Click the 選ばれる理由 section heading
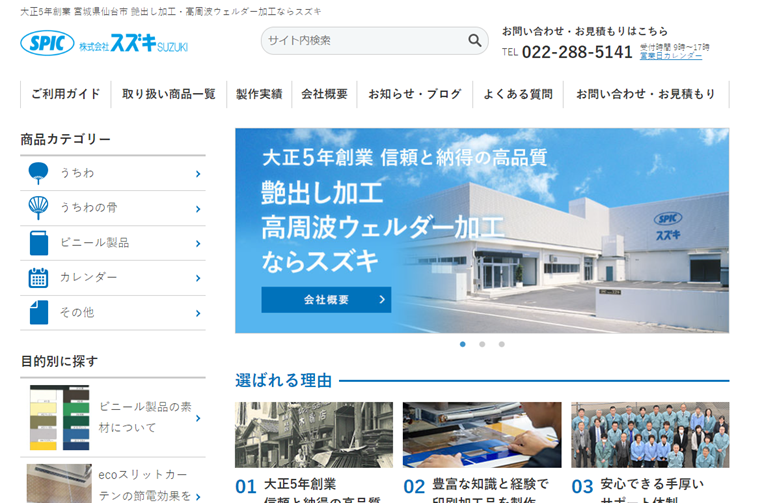This screenshot has height=503, width=762. click(284, 381)
